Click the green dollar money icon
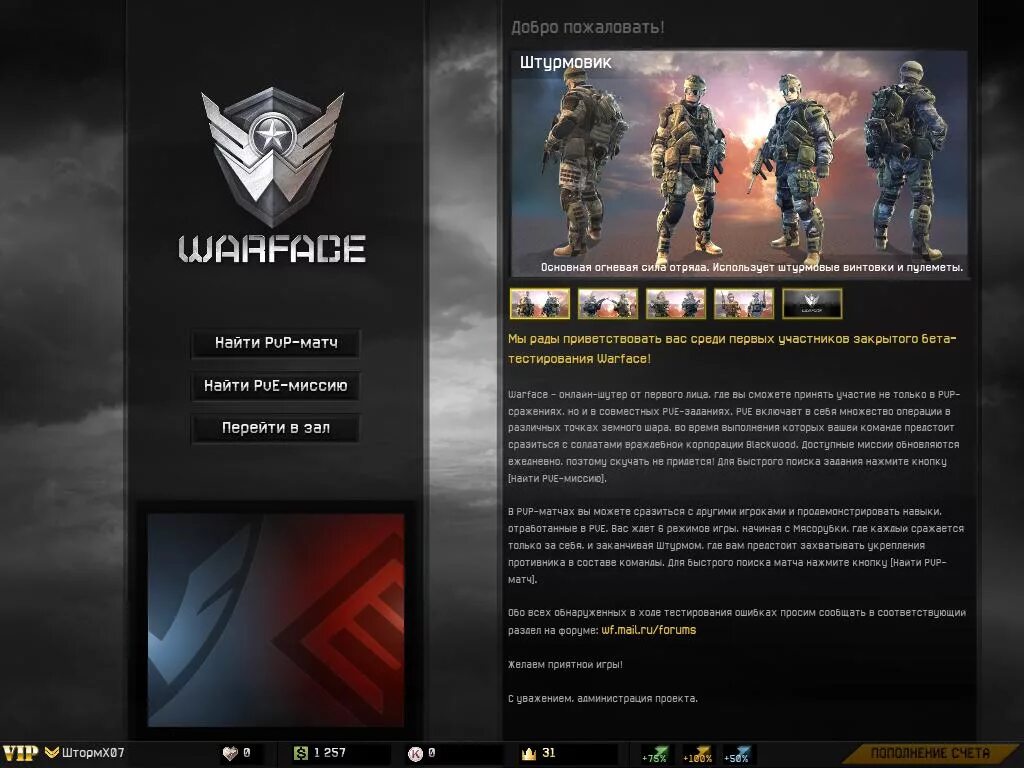The image size is (1024, 768). [x=300, y=754]
